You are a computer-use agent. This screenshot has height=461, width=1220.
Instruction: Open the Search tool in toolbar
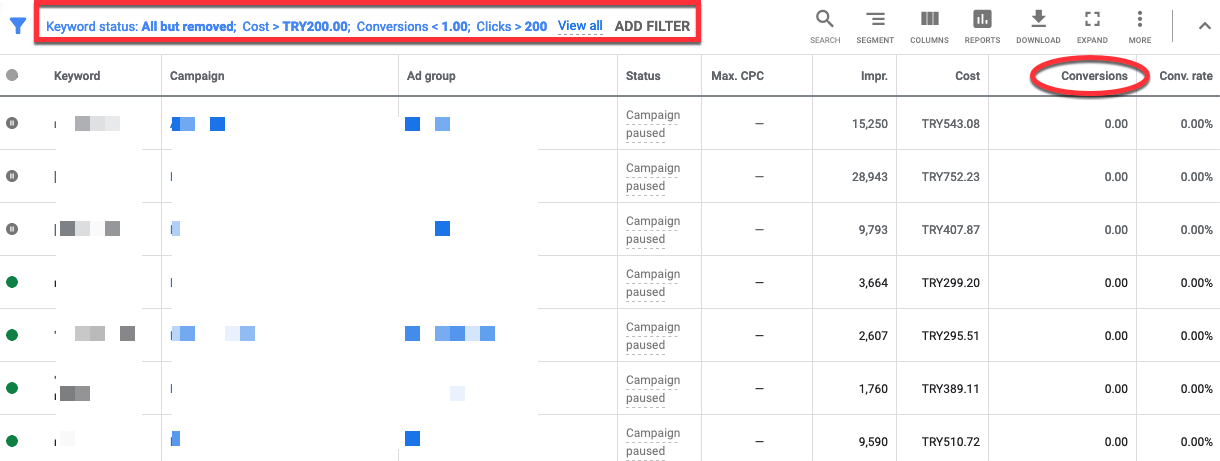click(825, 26)
